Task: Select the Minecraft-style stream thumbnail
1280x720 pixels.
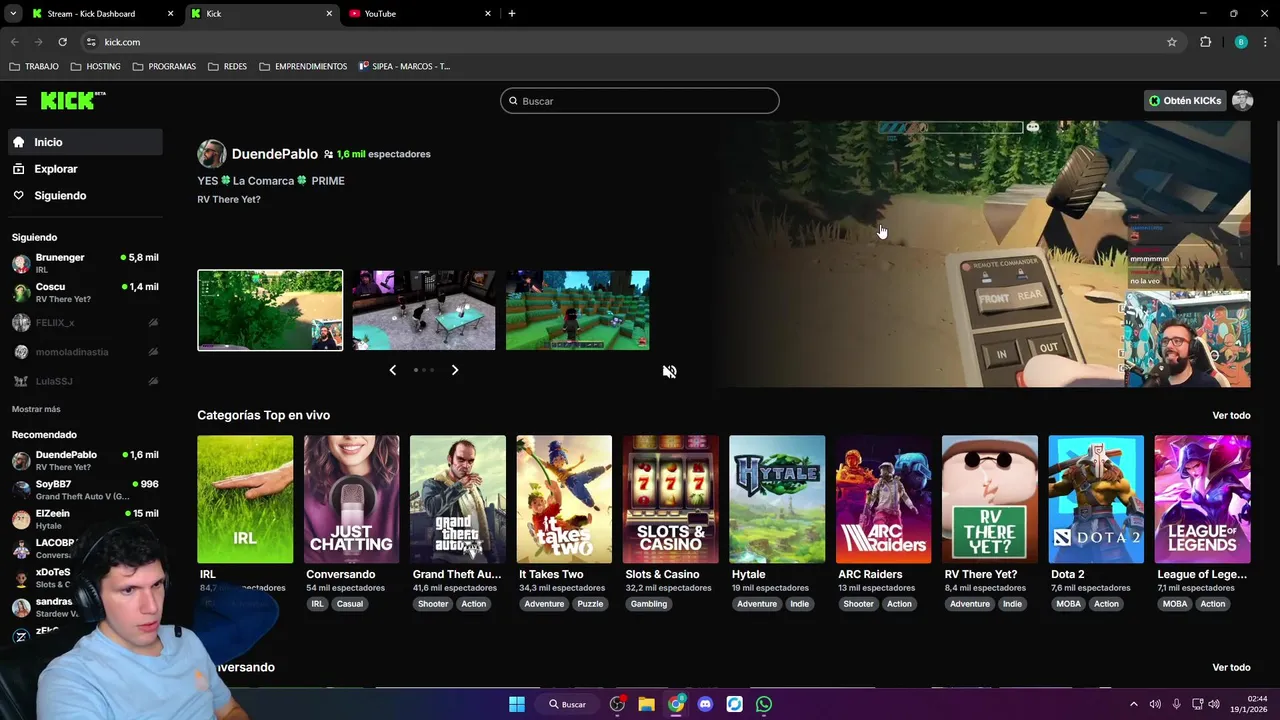Action: point(578,310)
